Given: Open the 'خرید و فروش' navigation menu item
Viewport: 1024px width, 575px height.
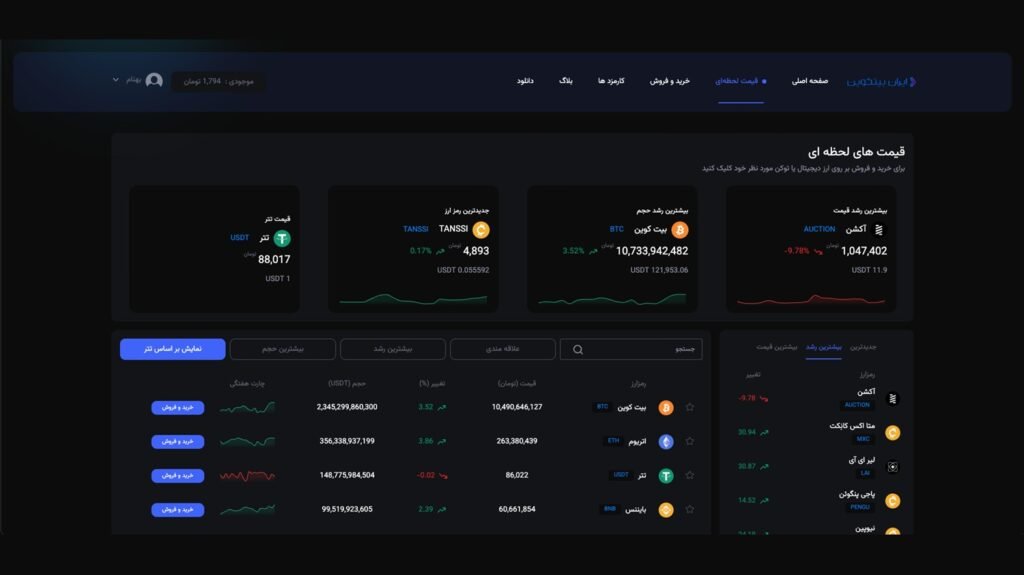Looking at the screenshot, I should pyautogui.click(x=669, y=81).
